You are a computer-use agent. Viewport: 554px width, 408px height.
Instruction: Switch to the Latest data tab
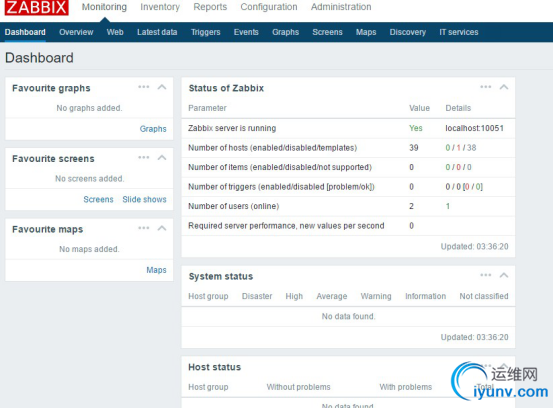[157, 32]
